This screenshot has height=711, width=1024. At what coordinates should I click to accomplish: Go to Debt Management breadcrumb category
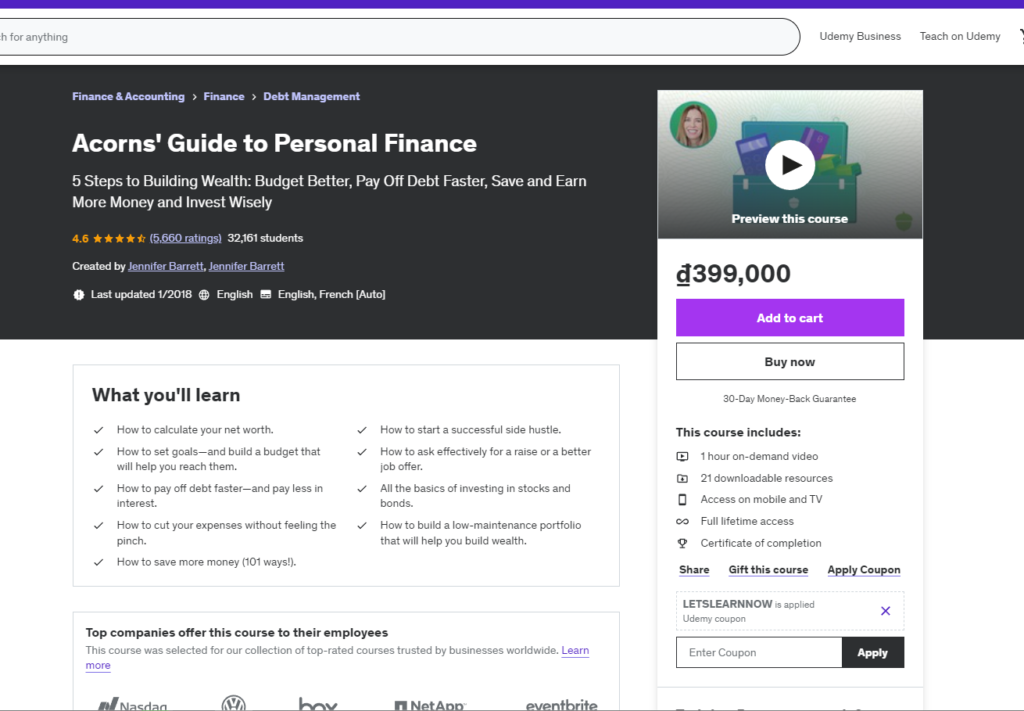click(311, 97)
